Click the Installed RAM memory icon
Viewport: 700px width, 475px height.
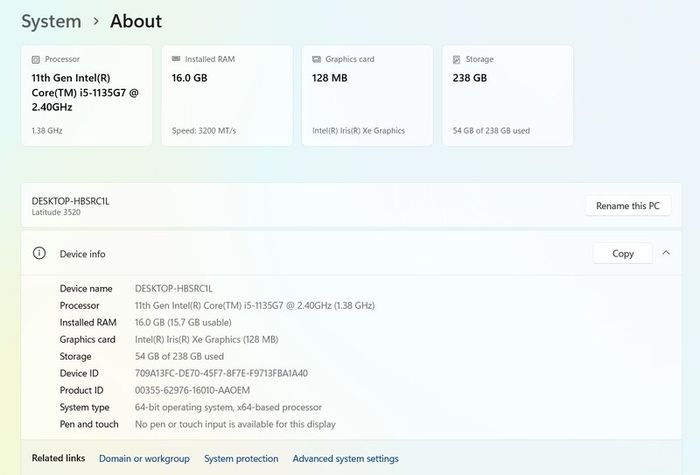(x=176, y=59)
